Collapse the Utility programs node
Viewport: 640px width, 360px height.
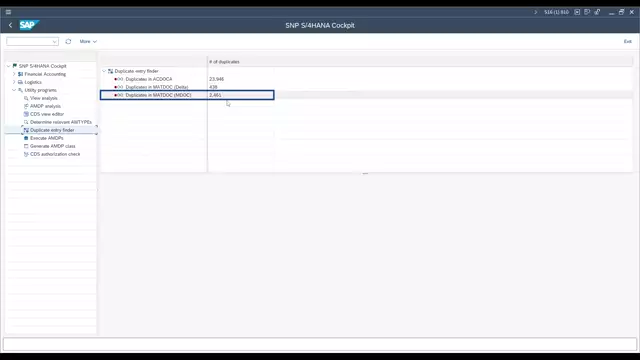[14, 90]
